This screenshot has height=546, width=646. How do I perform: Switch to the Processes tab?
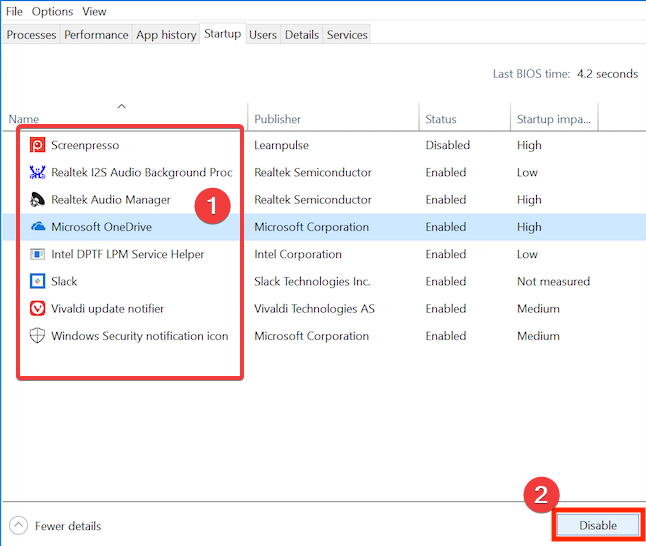click(31, 35)
